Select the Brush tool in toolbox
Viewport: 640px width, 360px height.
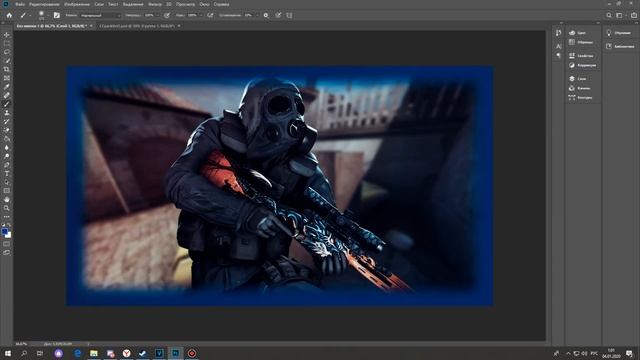7,104
